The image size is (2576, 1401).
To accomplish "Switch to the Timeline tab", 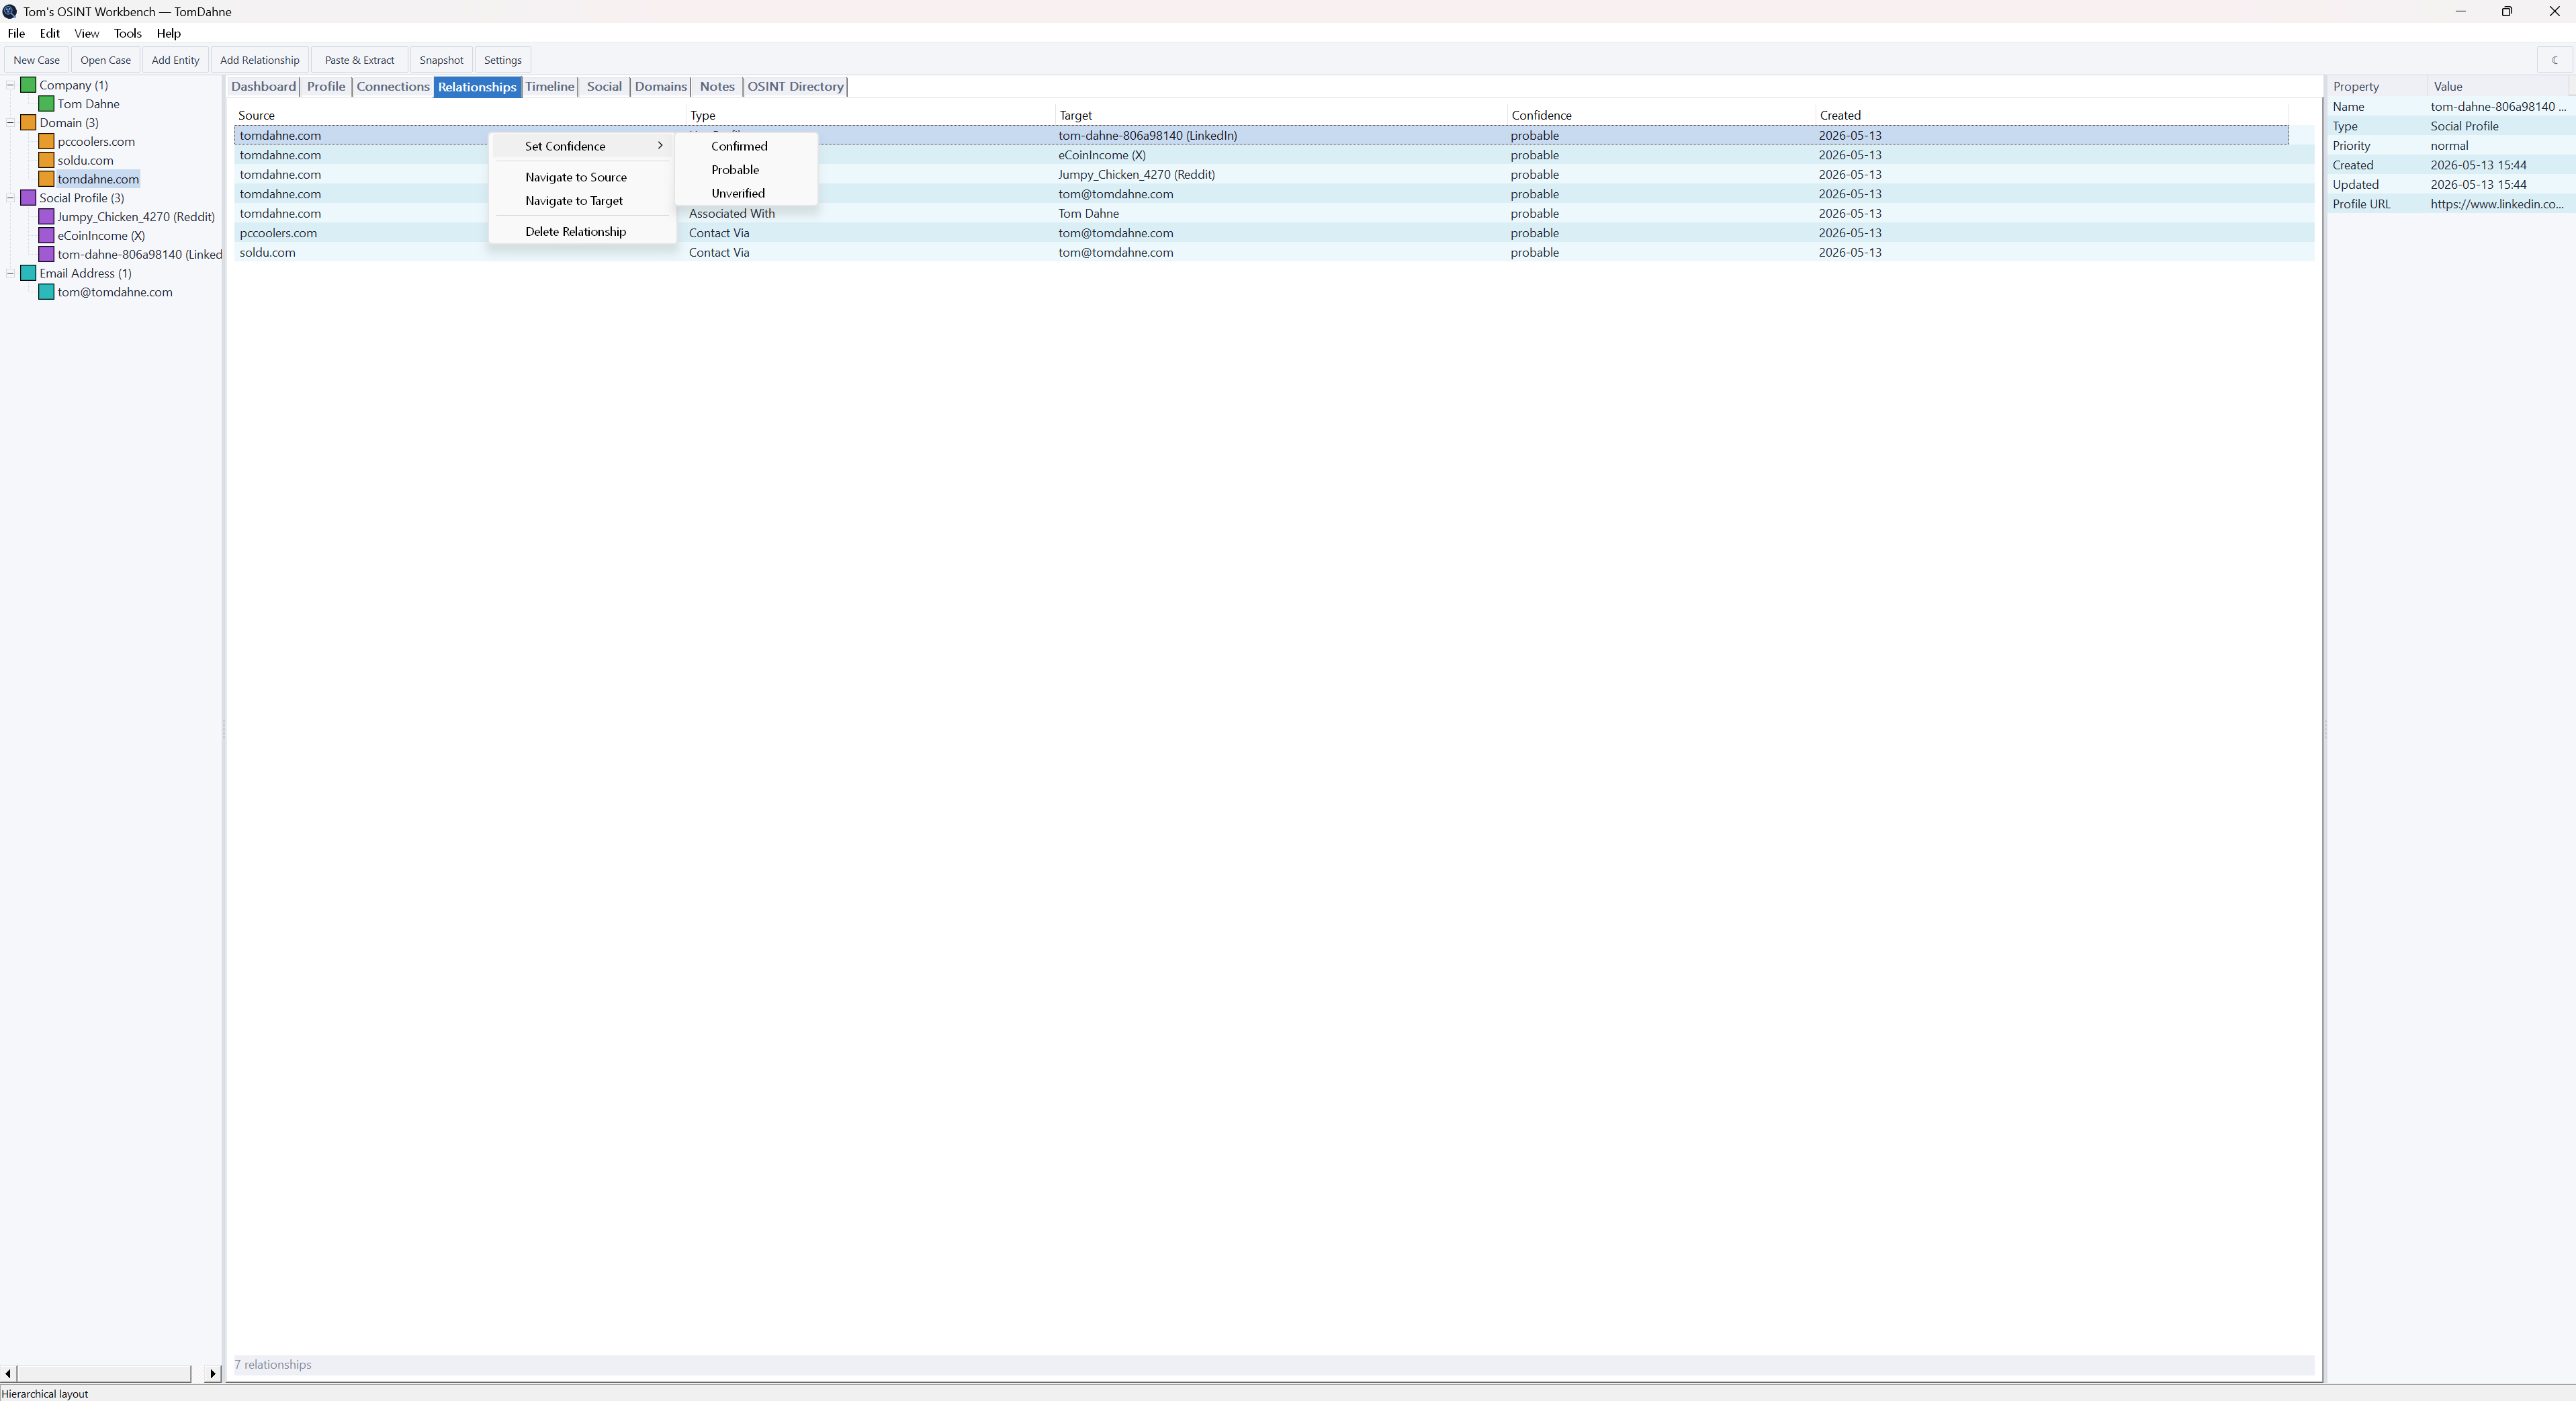I will 550,87.
